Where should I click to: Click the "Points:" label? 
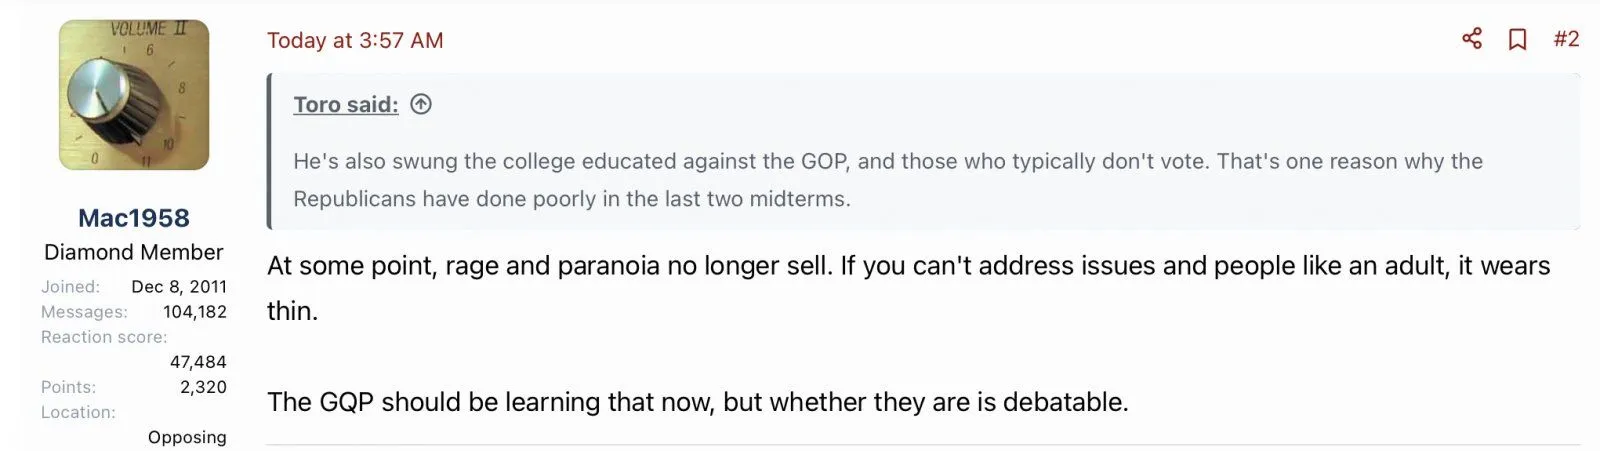[68, 387]
